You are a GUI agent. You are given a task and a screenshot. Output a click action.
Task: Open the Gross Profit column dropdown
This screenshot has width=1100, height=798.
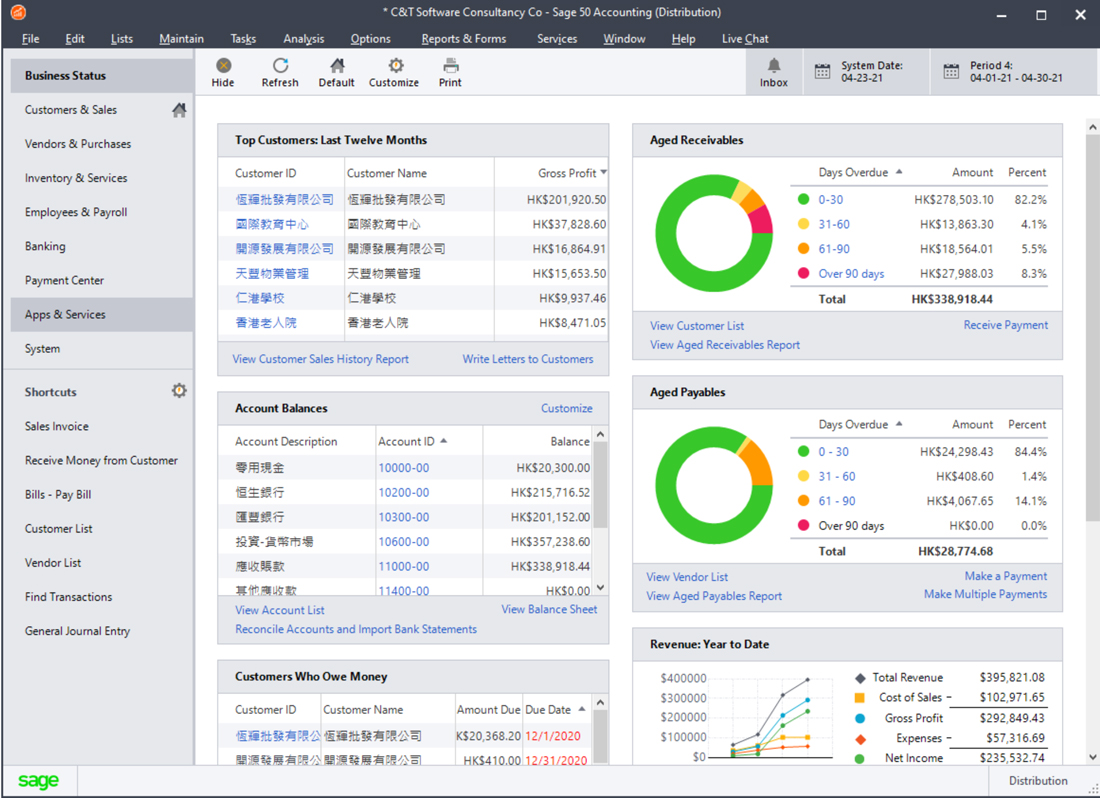[x=603, y=172]
